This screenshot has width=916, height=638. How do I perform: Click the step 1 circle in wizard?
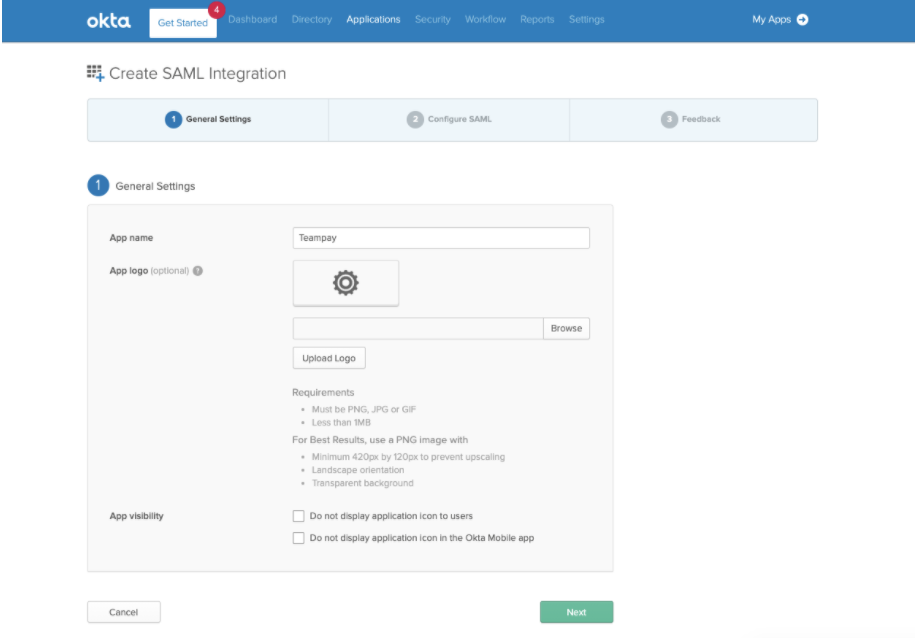[174, 119]
